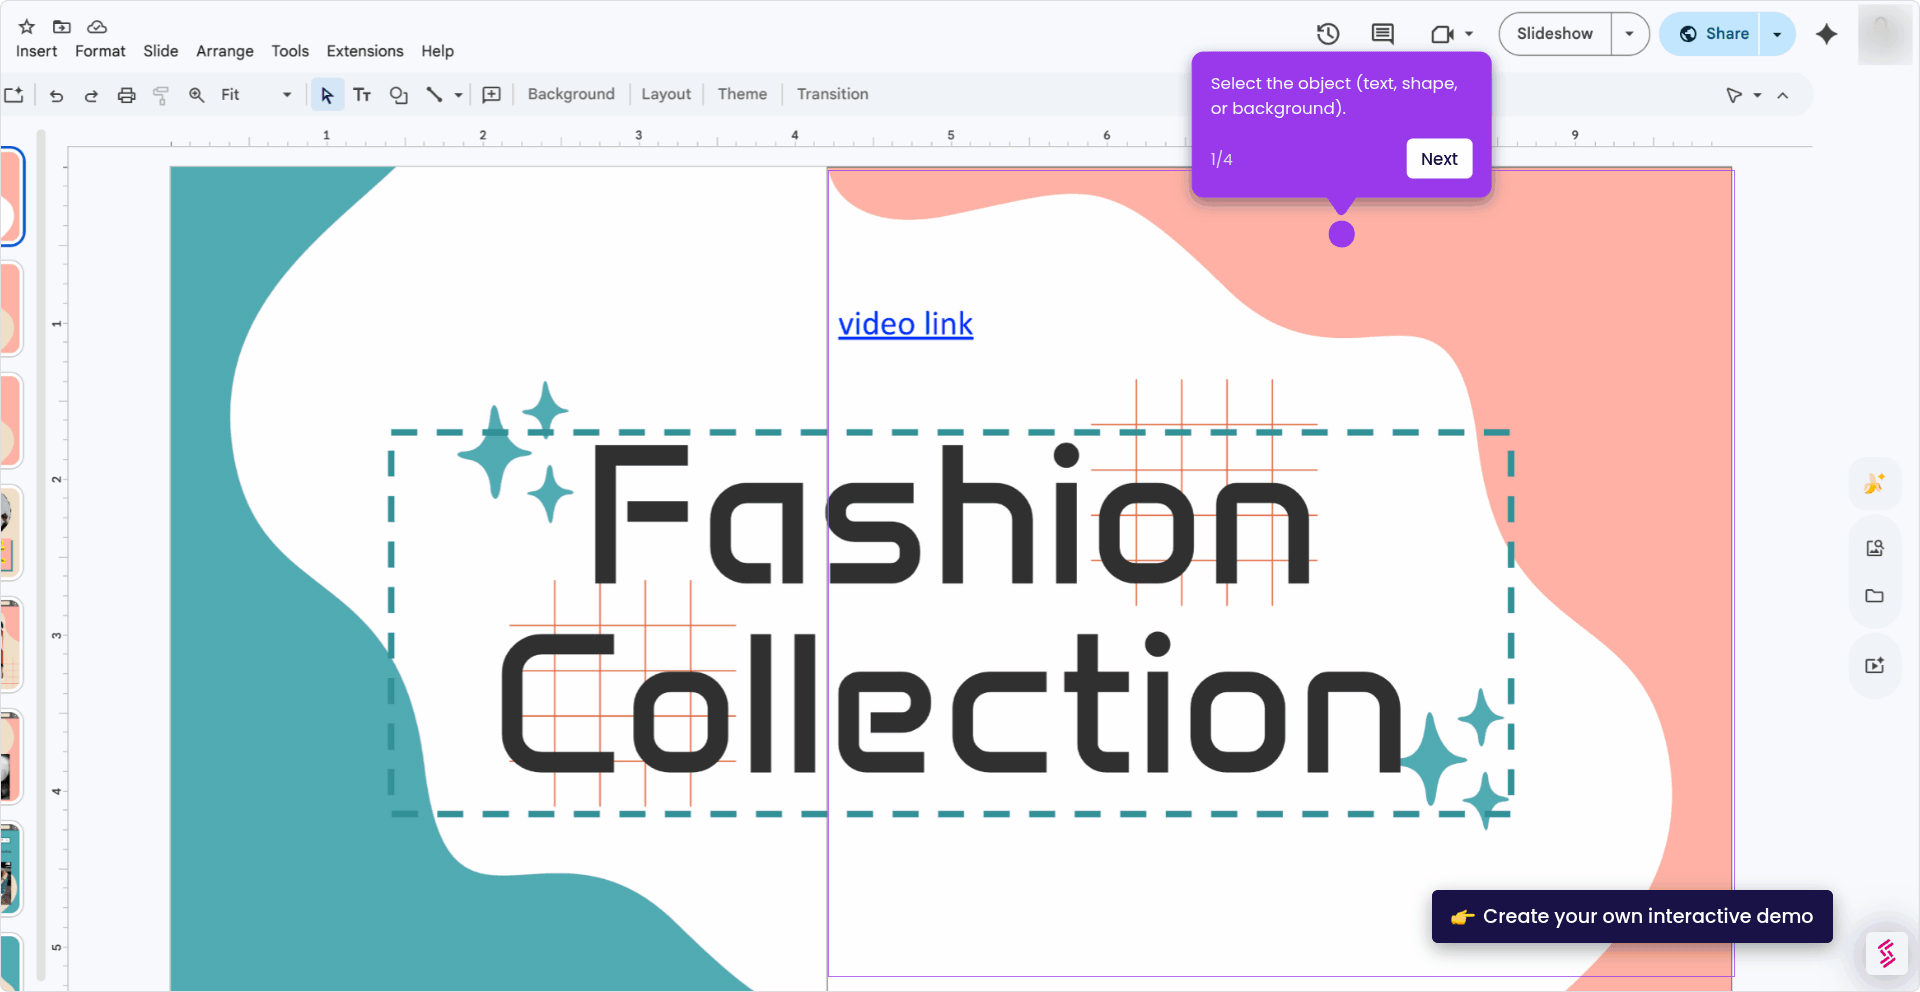Star the presentation with the star icon
1920x992 pixels.
pos(27,27)
